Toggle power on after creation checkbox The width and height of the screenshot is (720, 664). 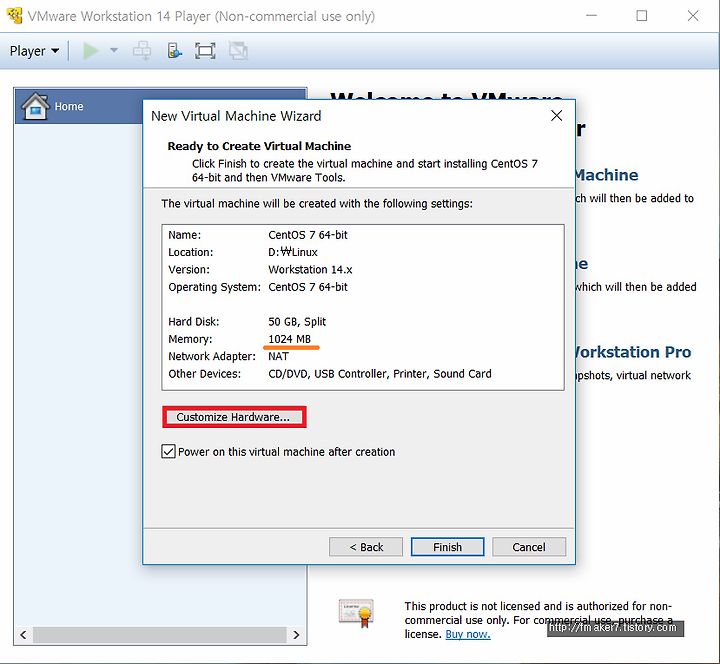(168, 451)
